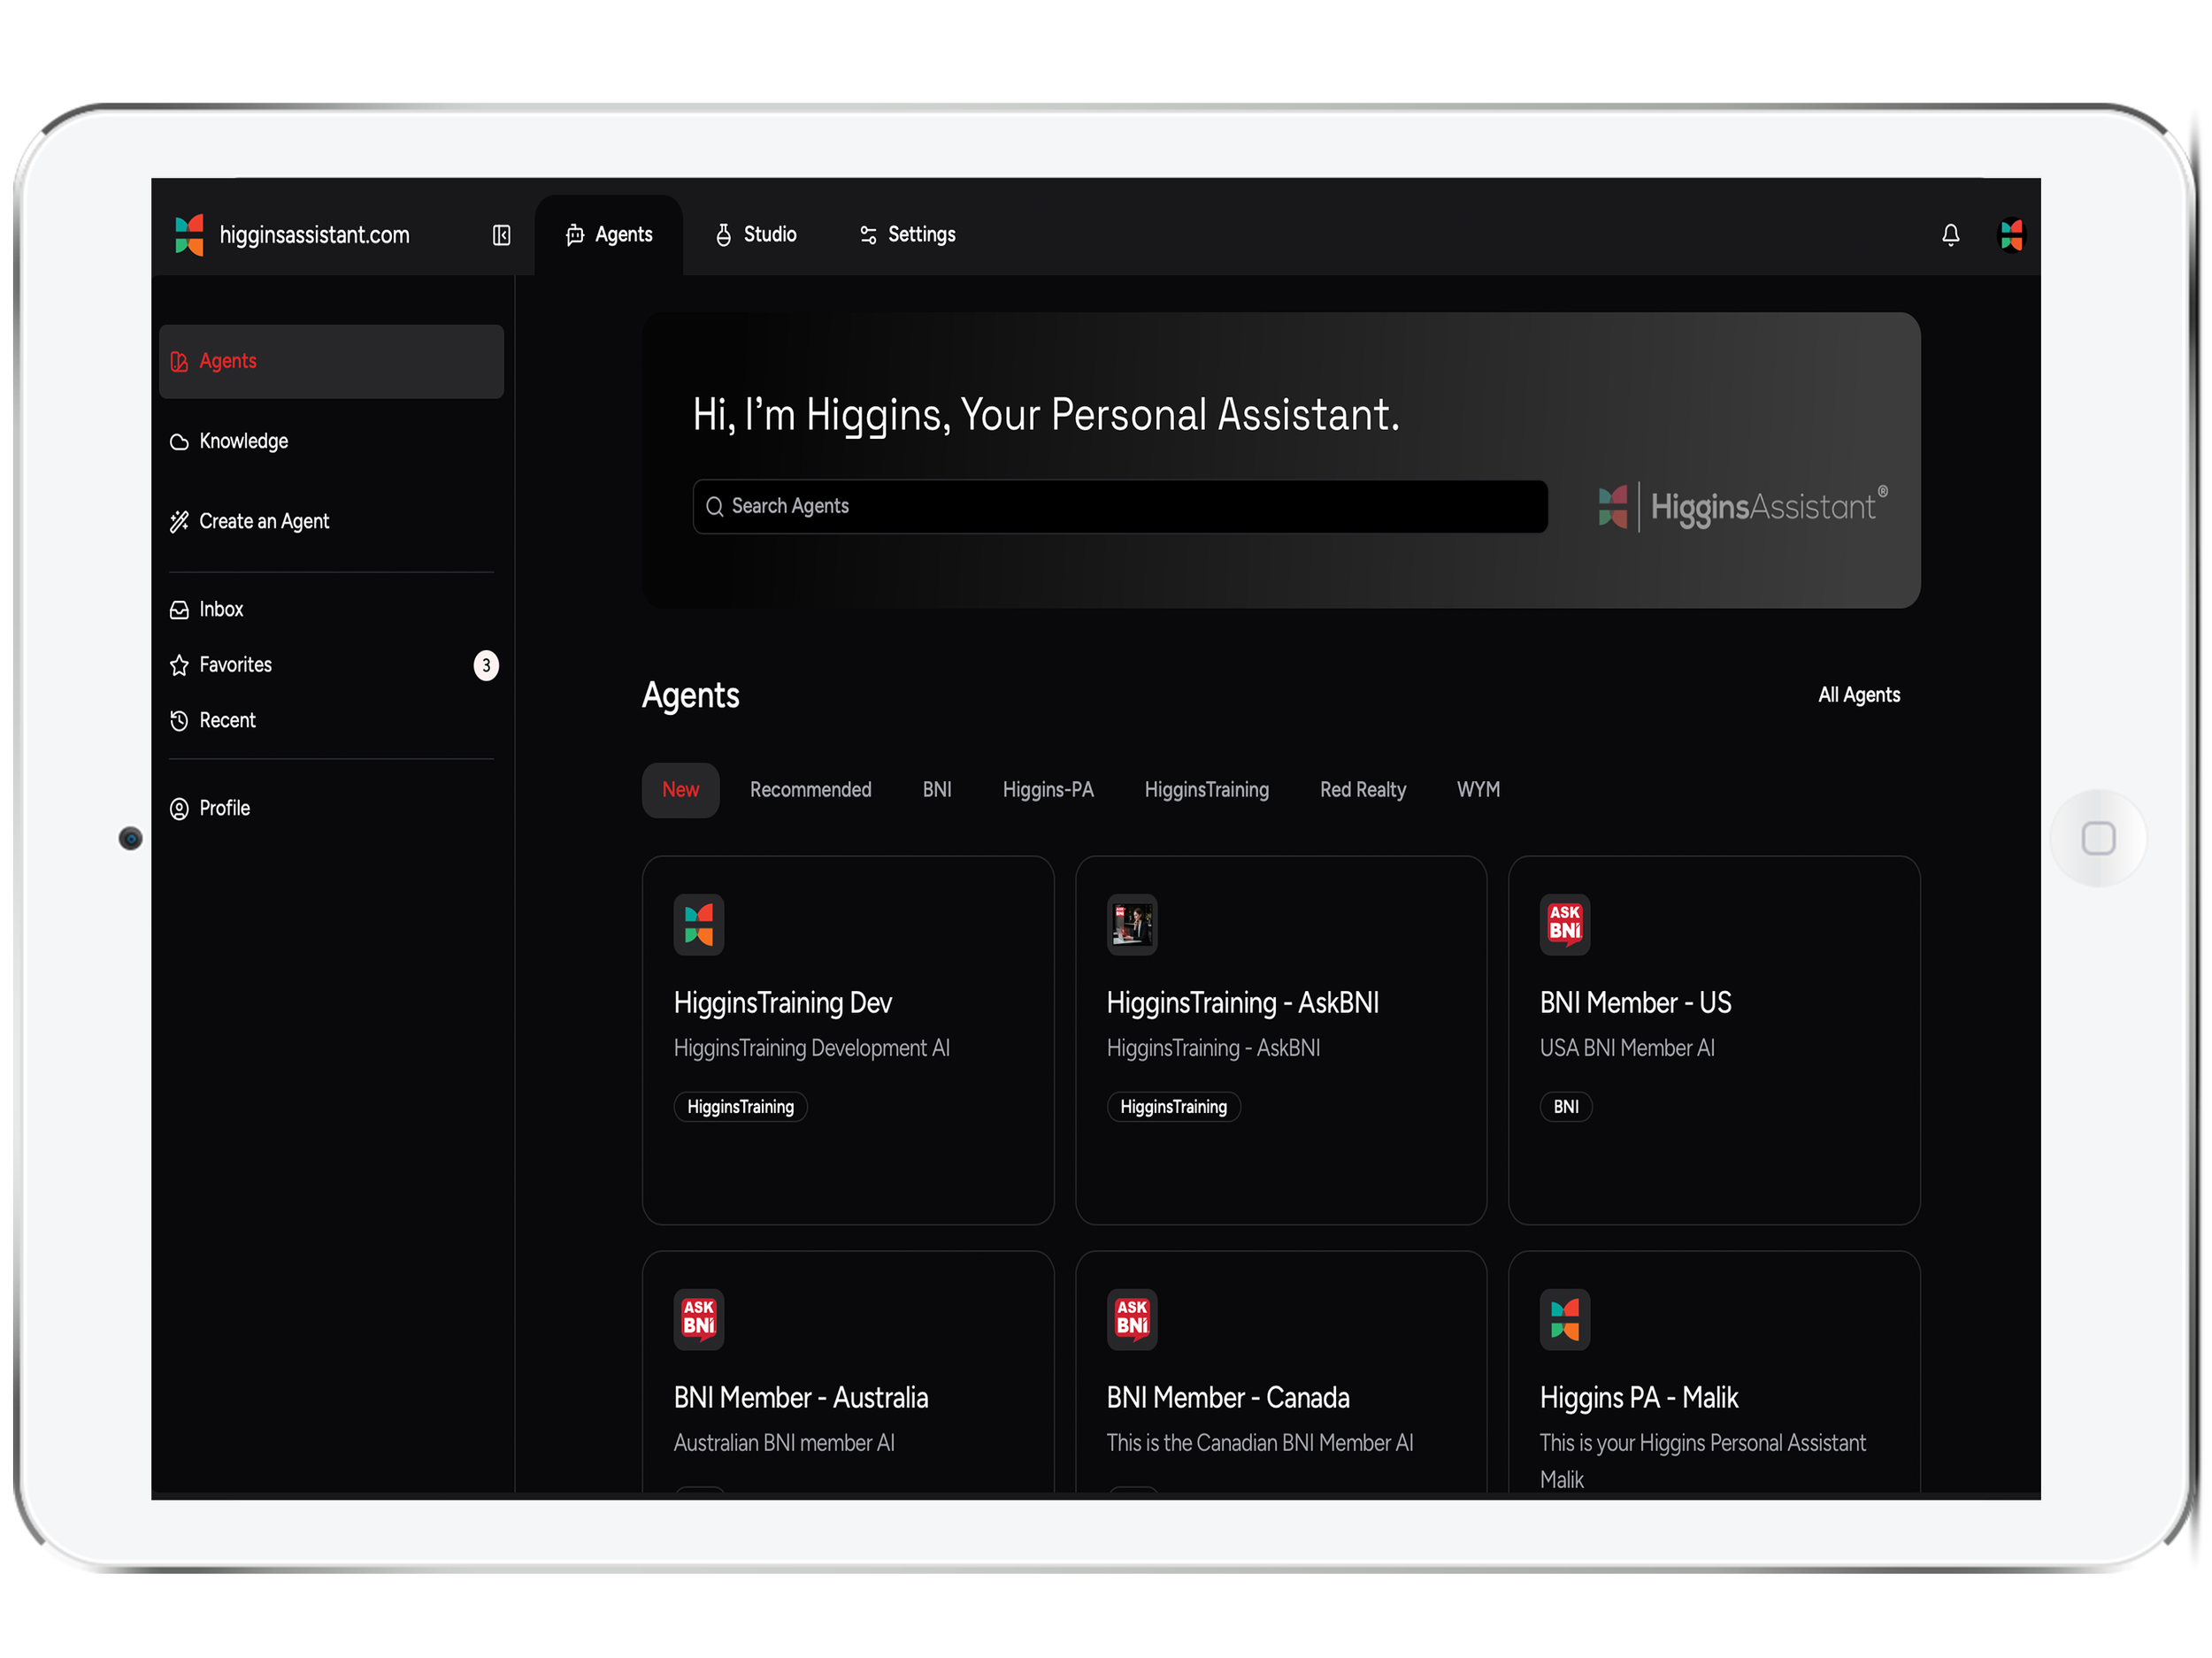The width and height of the screenshot is (2212, 1658).
Task: Open Settings tab in top bar
Action: click(907, 235)
